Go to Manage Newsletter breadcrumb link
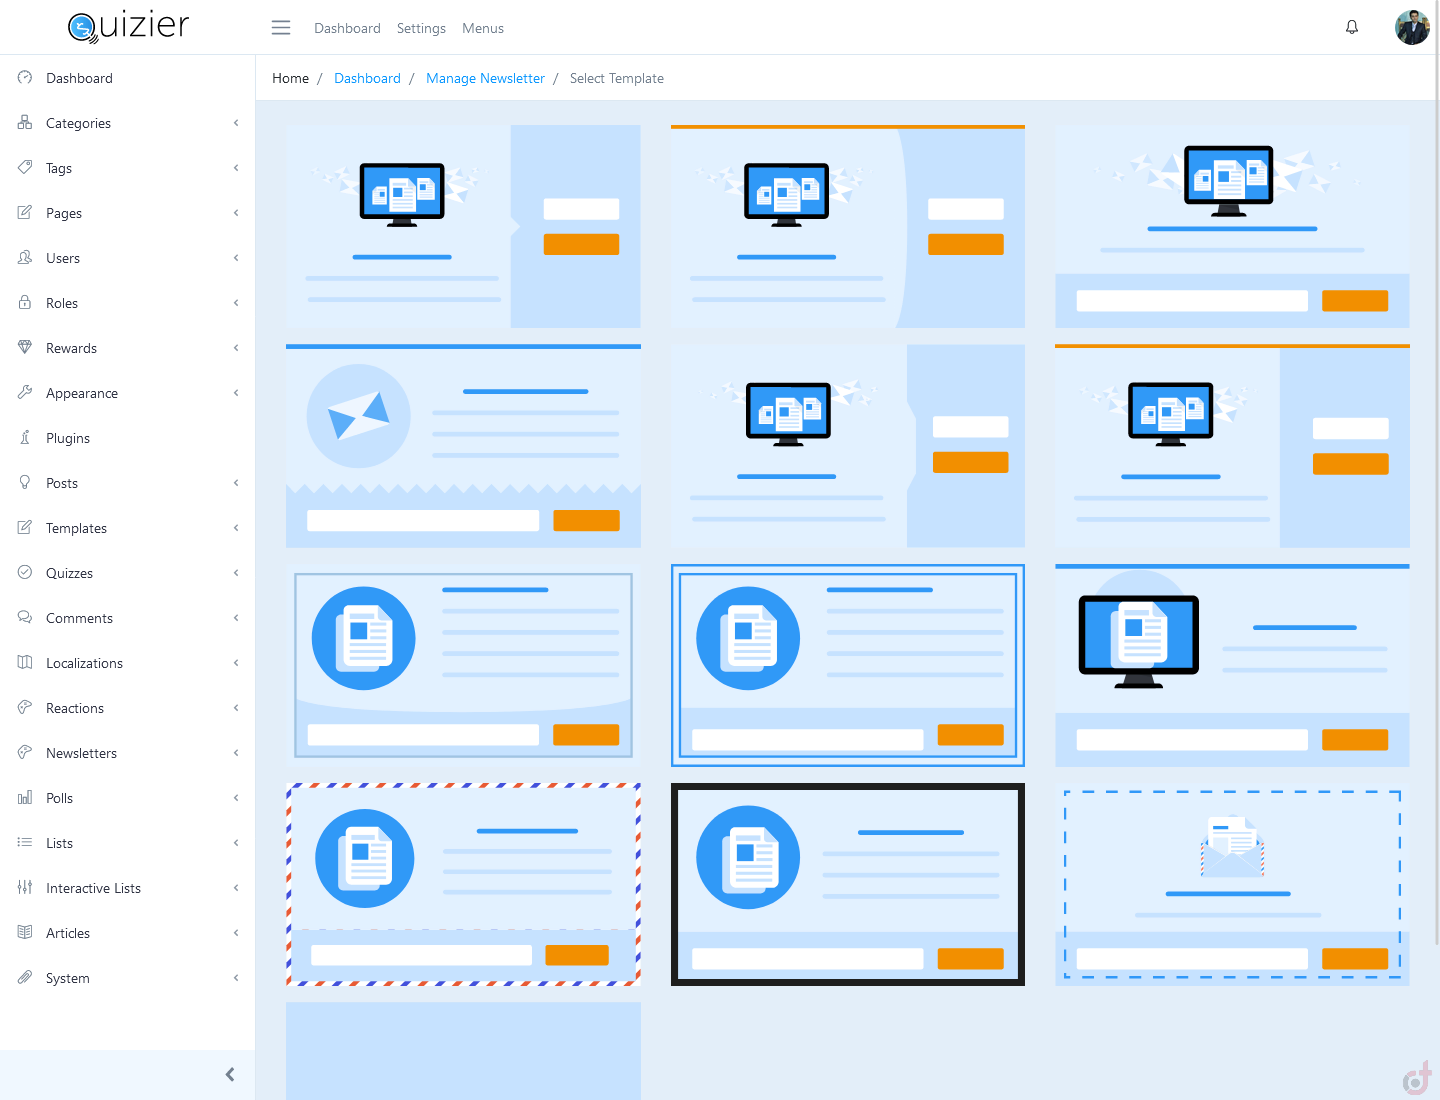The image size is (1440, 1100). 485,78
